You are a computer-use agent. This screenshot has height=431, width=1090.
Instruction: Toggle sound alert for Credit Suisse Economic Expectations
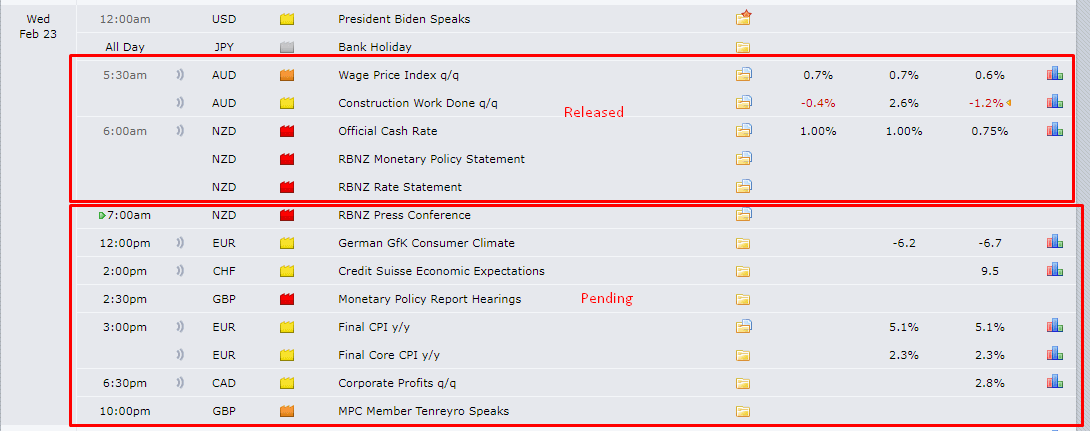[x=180, y=271]
